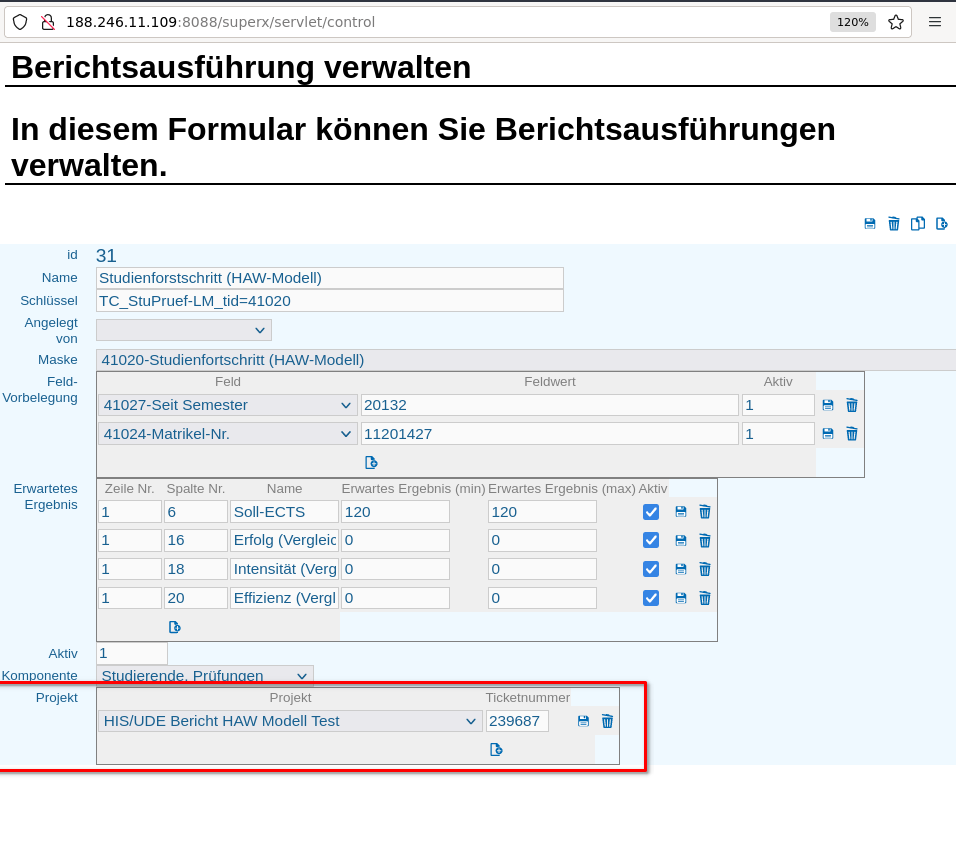Save the 41027-Seit Semester field row
Image resolution: width=956 pixels, height=841 pixels.
pyautogui.click(x=828, y=405)
